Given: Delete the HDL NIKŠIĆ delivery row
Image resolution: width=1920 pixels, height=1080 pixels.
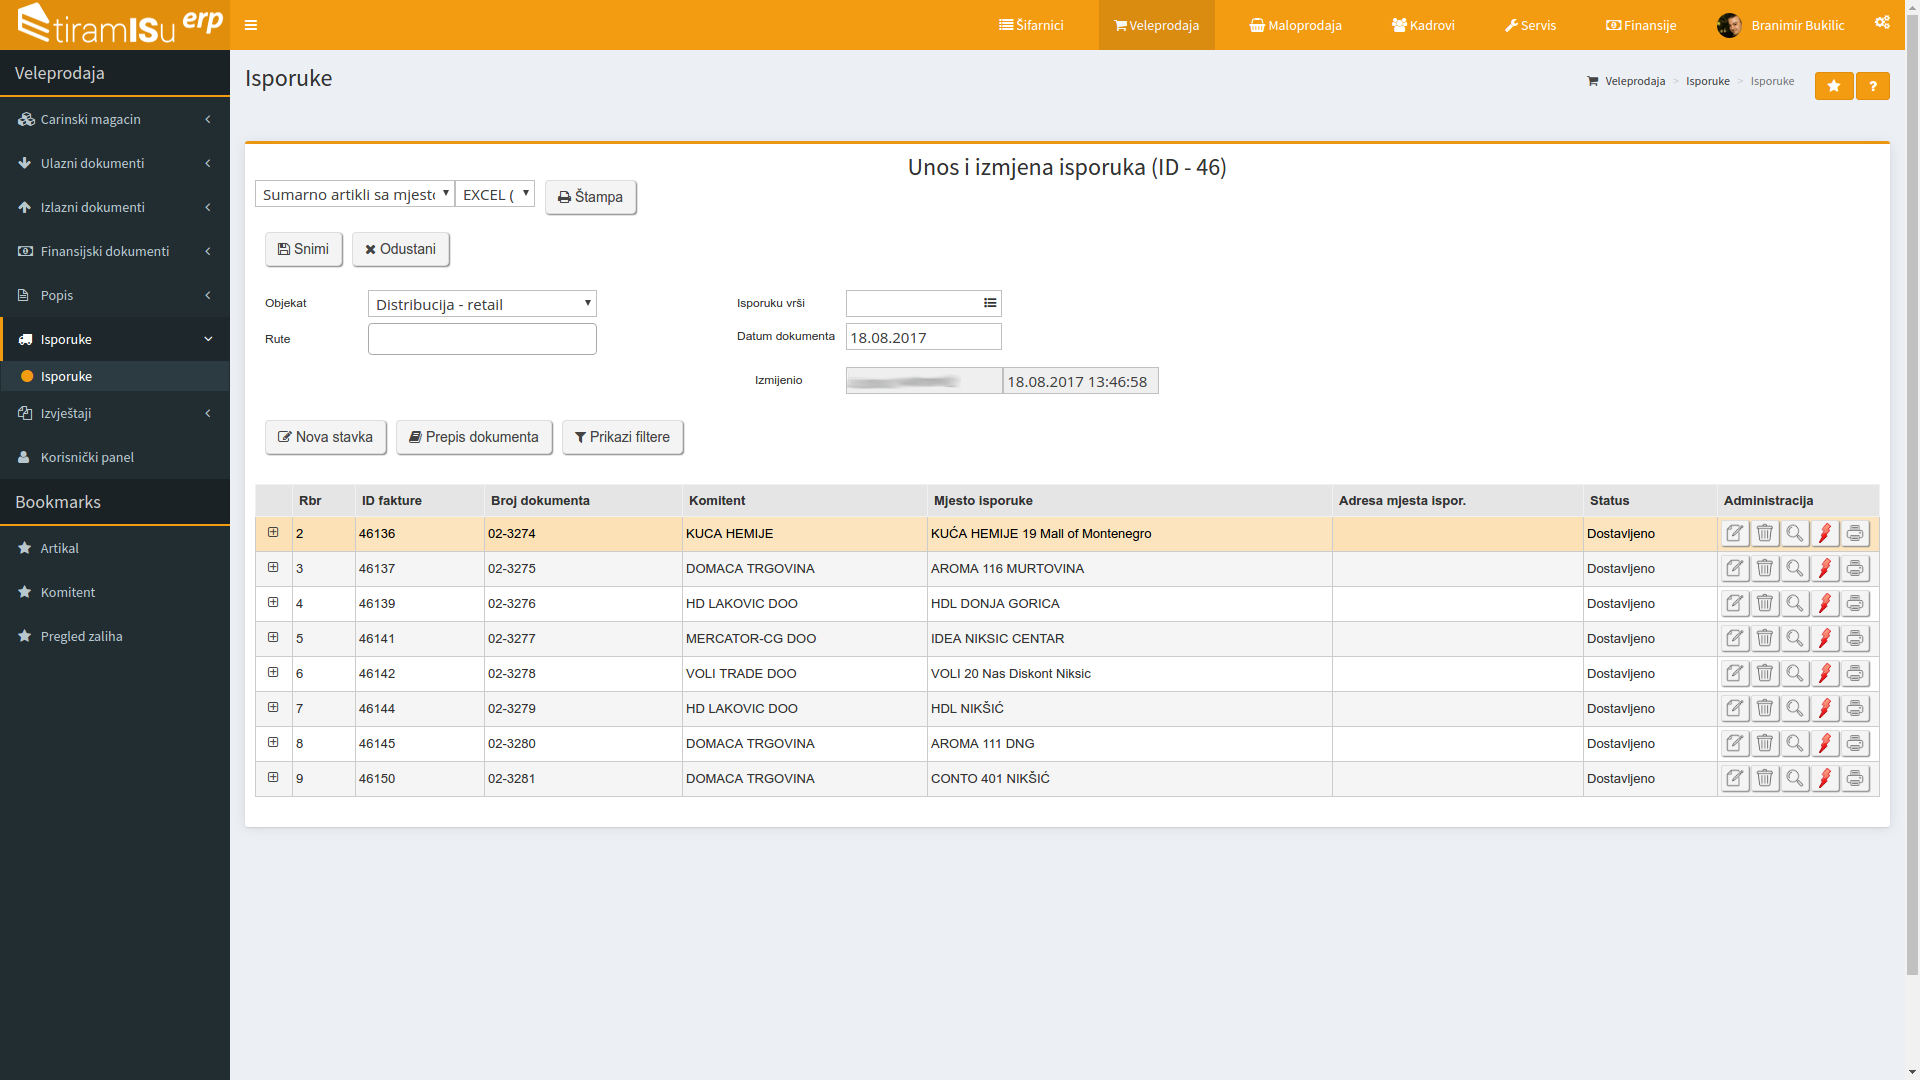Looking at the screenshot, I should [x=1765, y=709].
